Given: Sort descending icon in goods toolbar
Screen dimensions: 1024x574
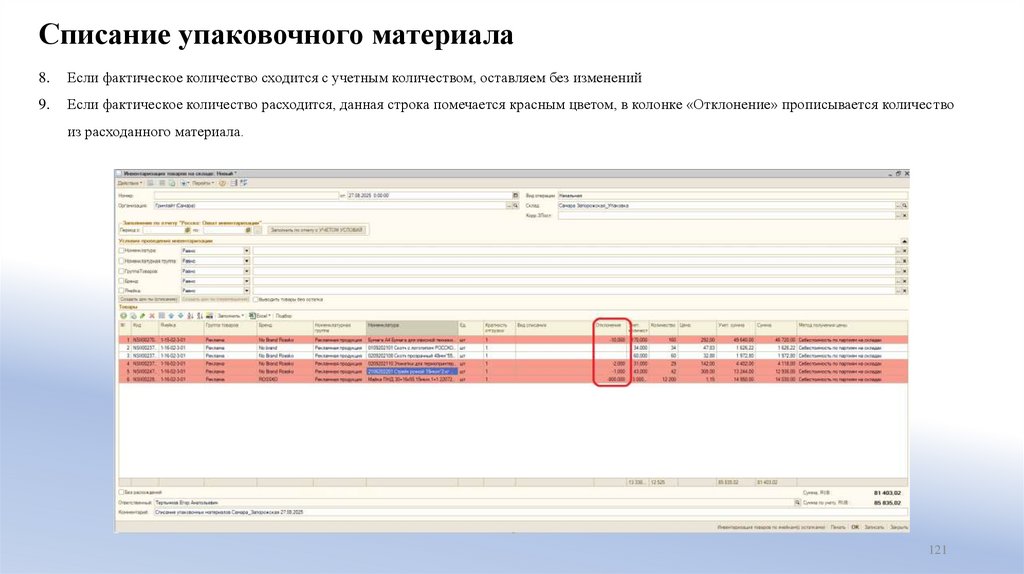Looking at the screenshot, I should click(200, 315).
